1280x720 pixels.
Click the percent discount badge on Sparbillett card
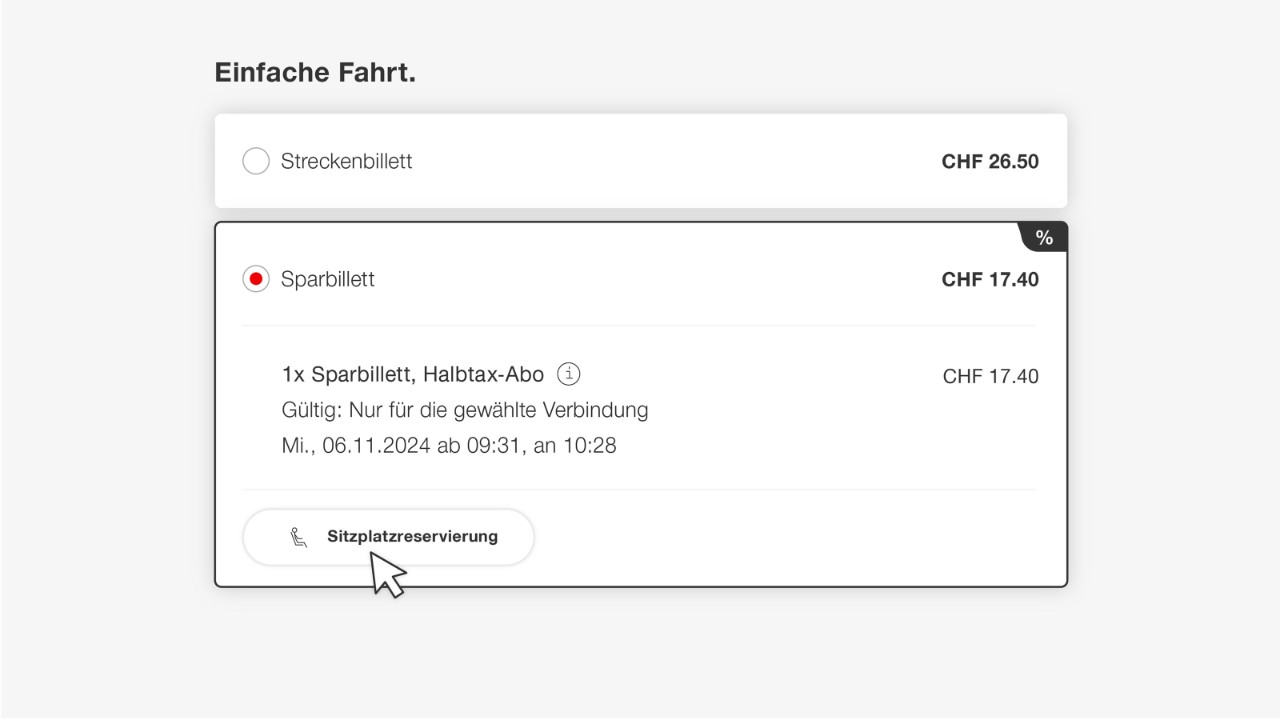tap(1044, 236)
